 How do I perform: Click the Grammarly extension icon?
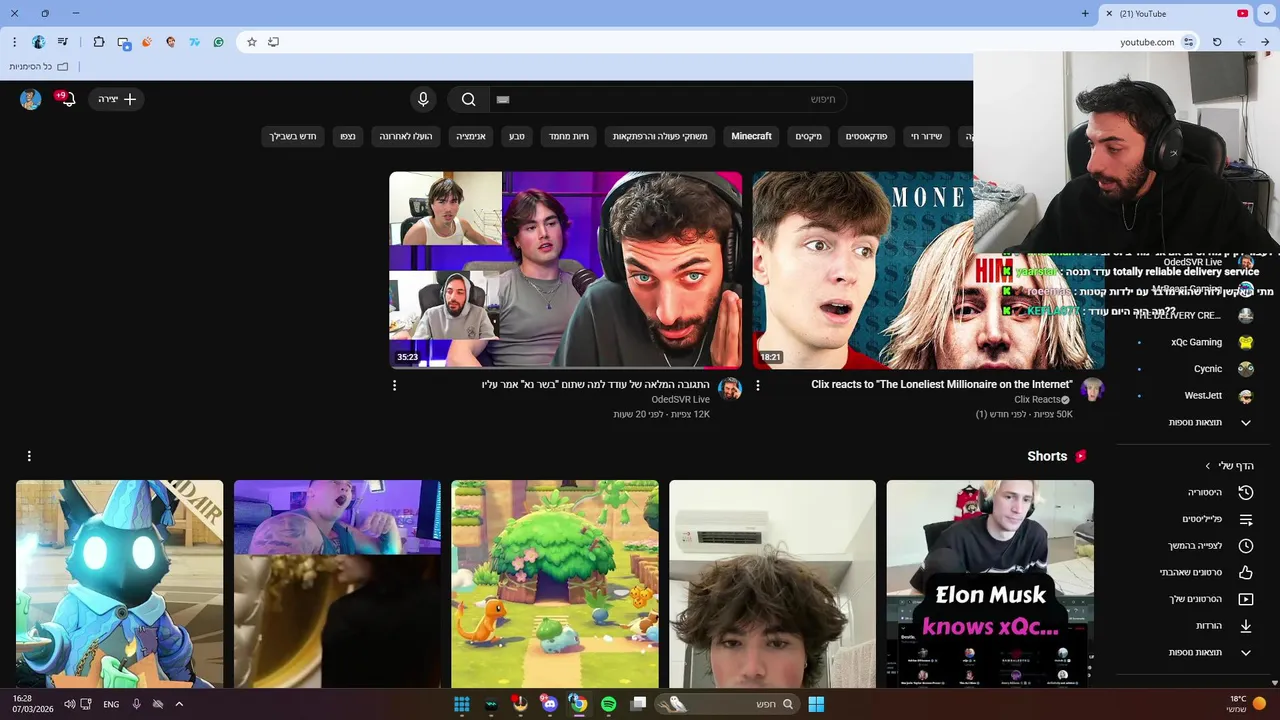218,42
